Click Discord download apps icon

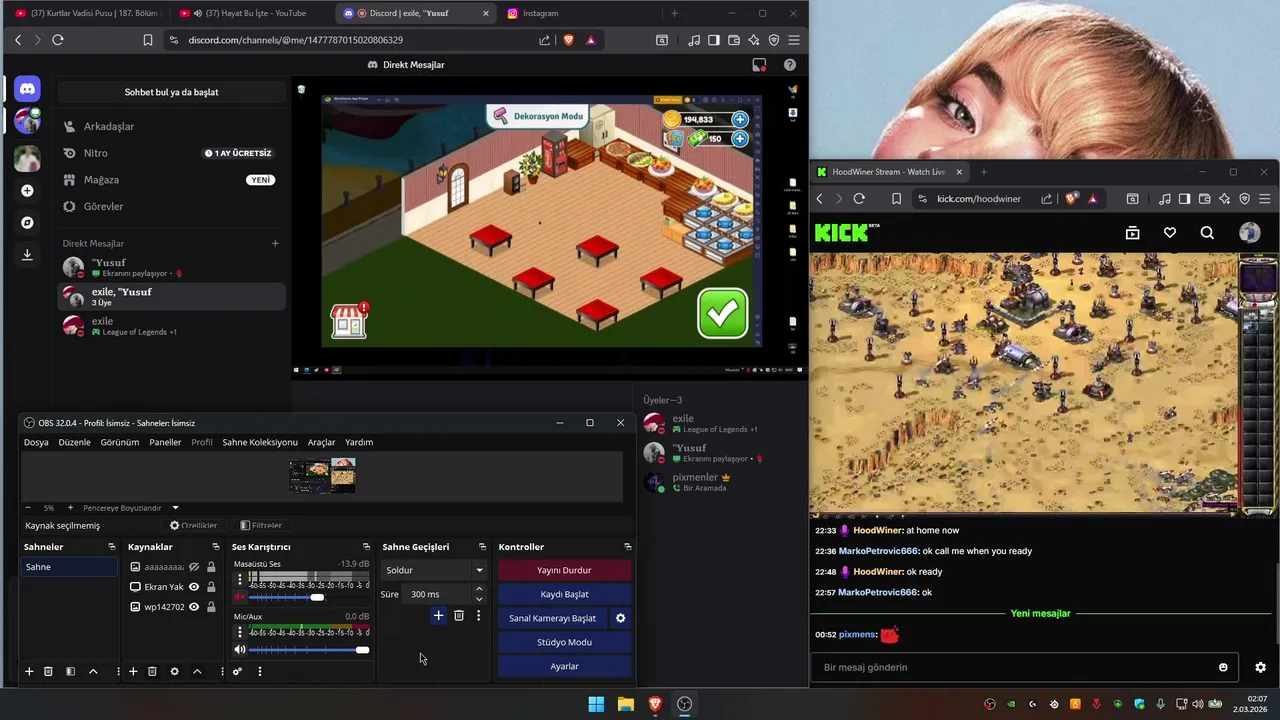tap(27, 254)
